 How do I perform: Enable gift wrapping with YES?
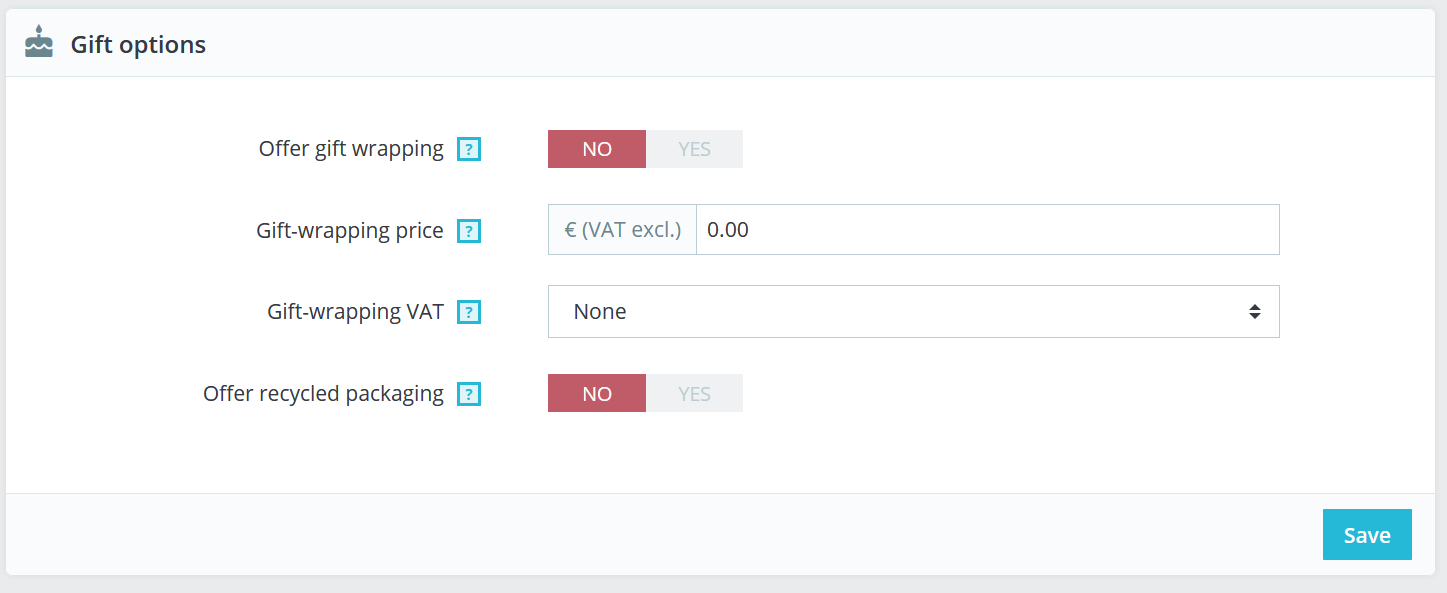point(694,149)
